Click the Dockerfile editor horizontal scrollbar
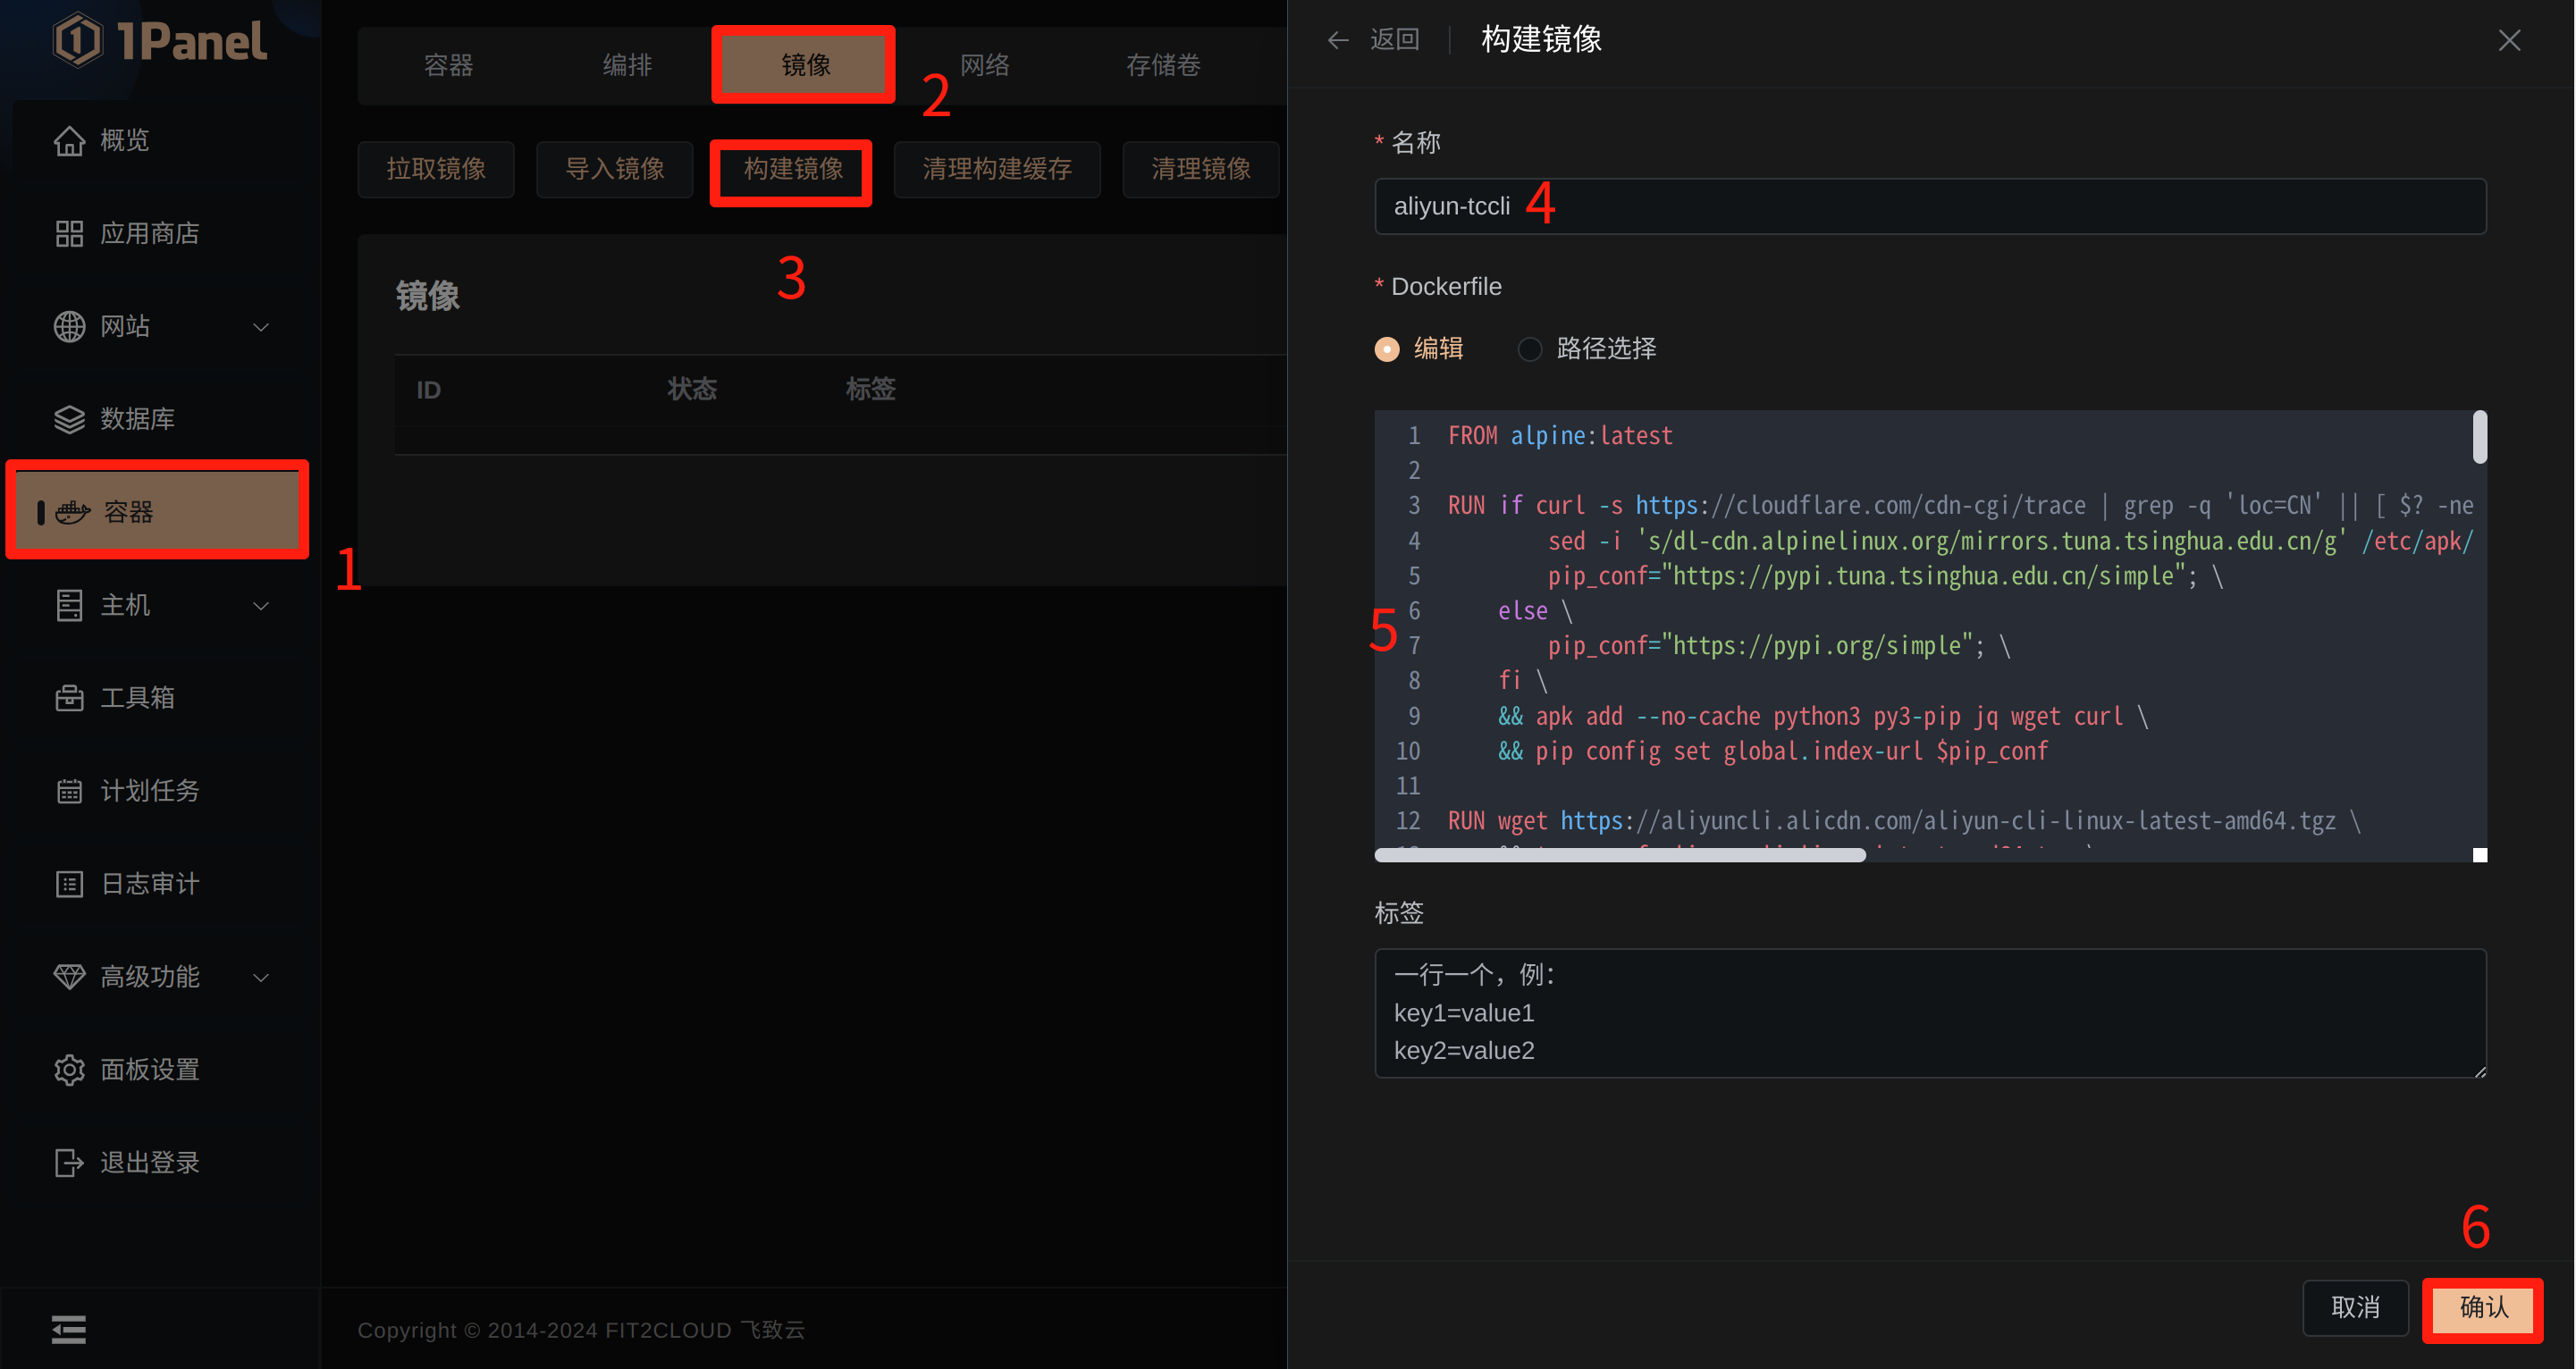 pyautogui.click(x=1620, y=855)
